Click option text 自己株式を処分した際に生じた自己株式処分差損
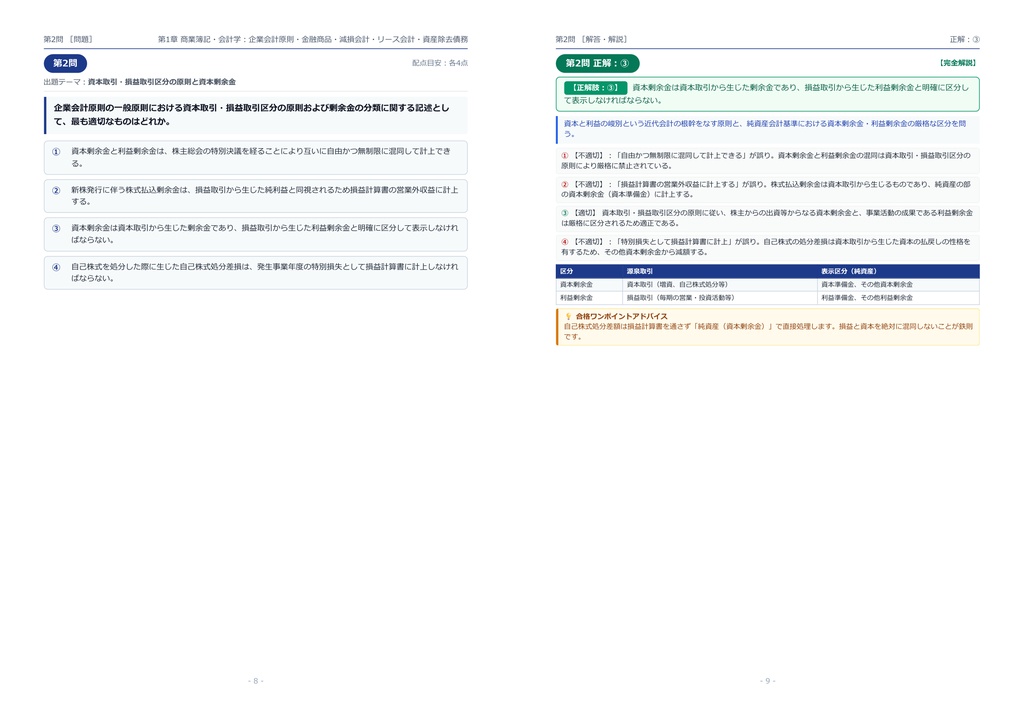The width and height of the screenshot is (1024, 724). (x=264, y=272)
